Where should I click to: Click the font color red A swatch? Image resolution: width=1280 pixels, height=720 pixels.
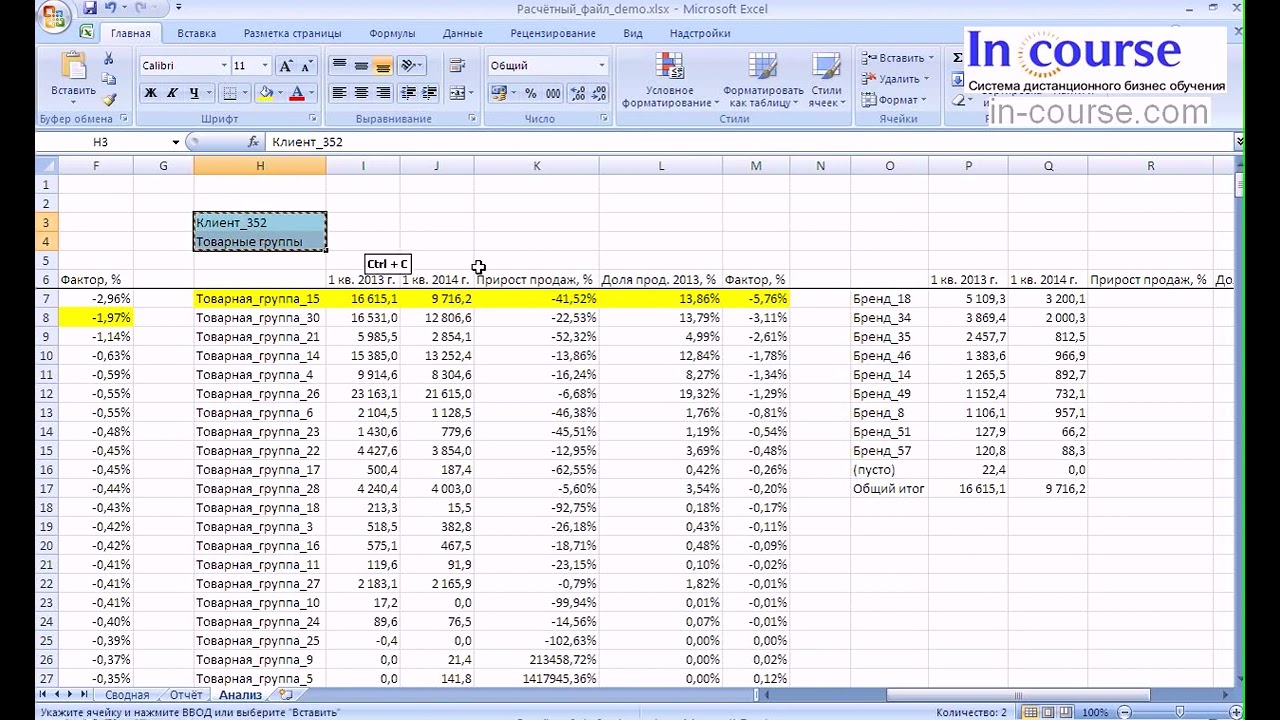(297, 93)
